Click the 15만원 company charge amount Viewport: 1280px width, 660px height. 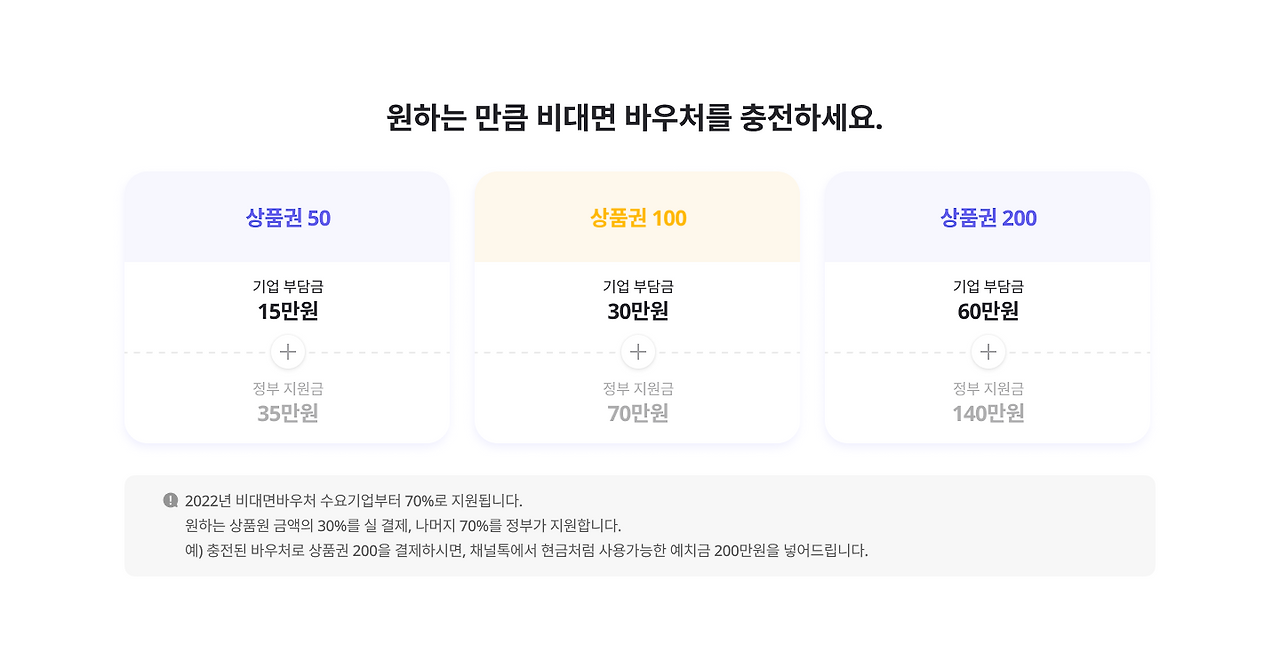tap(288, 311)
